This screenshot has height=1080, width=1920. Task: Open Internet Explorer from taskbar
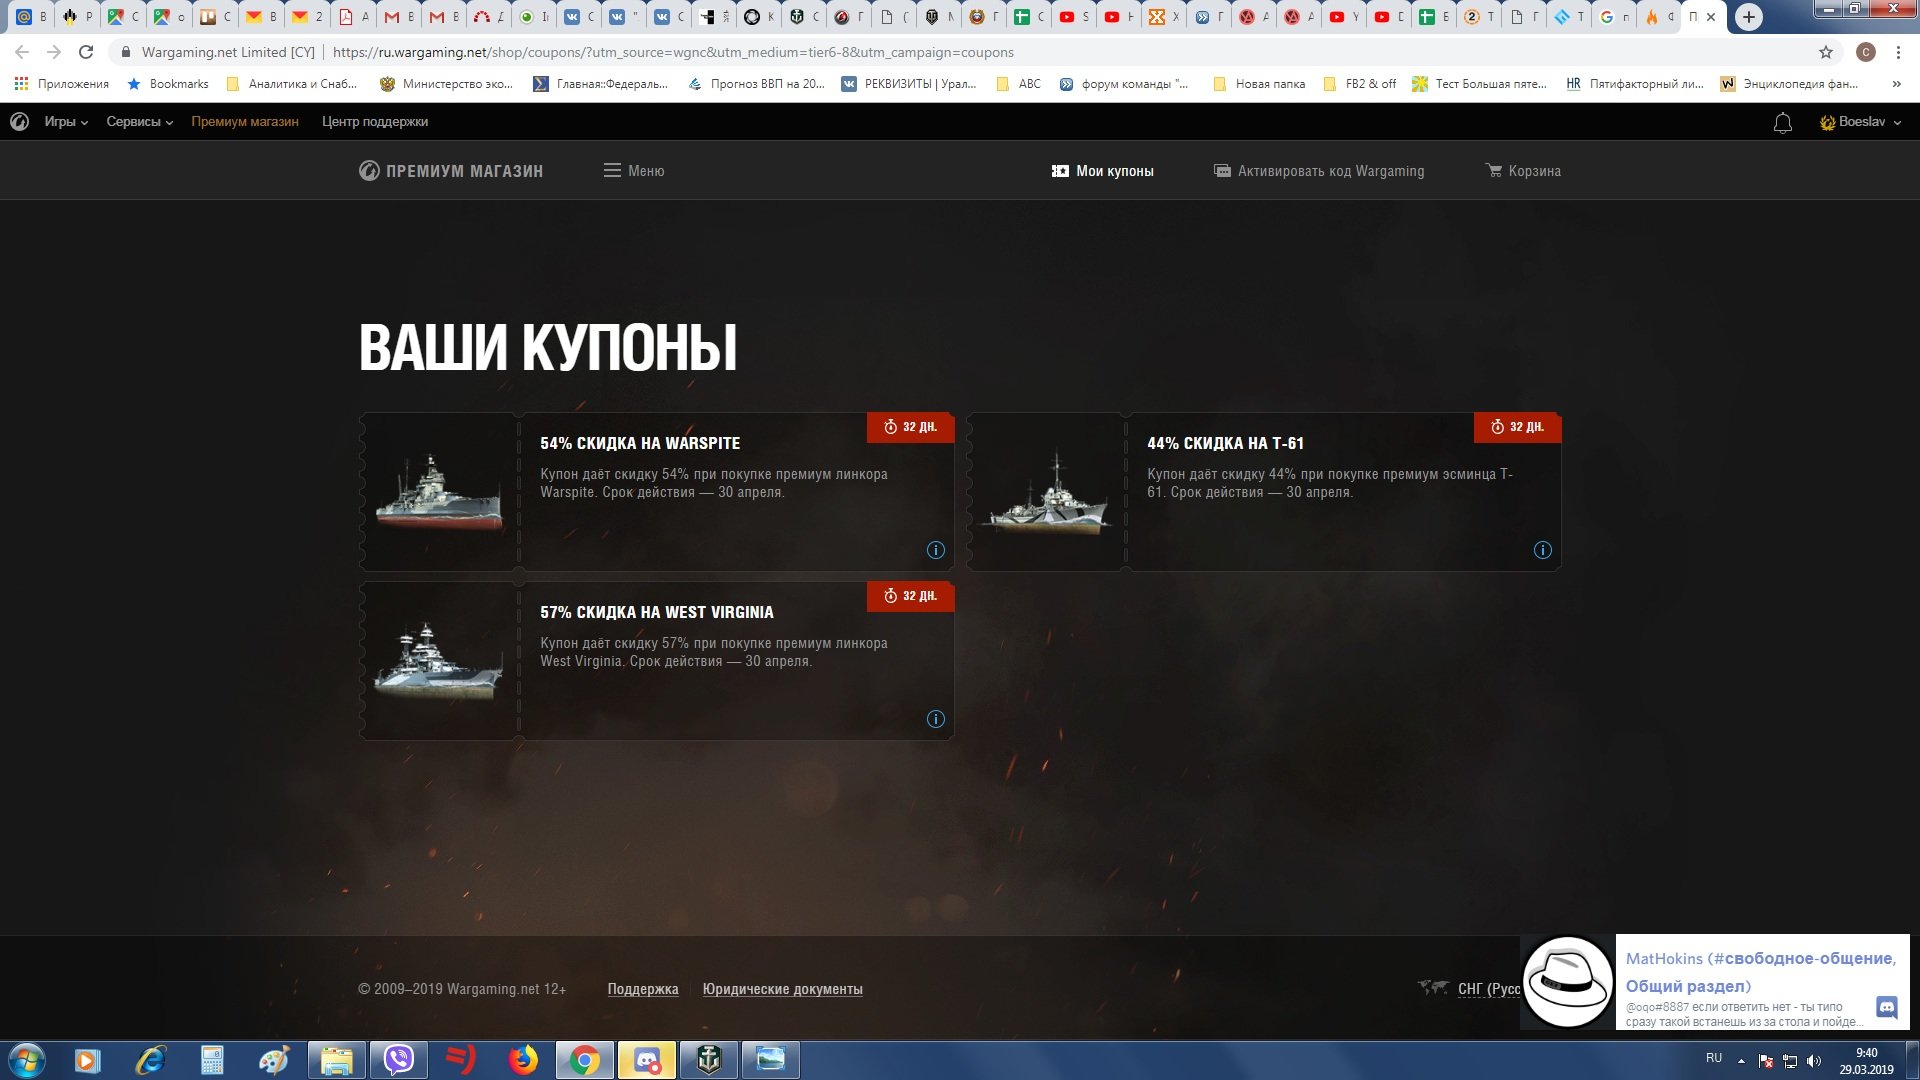click(x=150, y=1060)
